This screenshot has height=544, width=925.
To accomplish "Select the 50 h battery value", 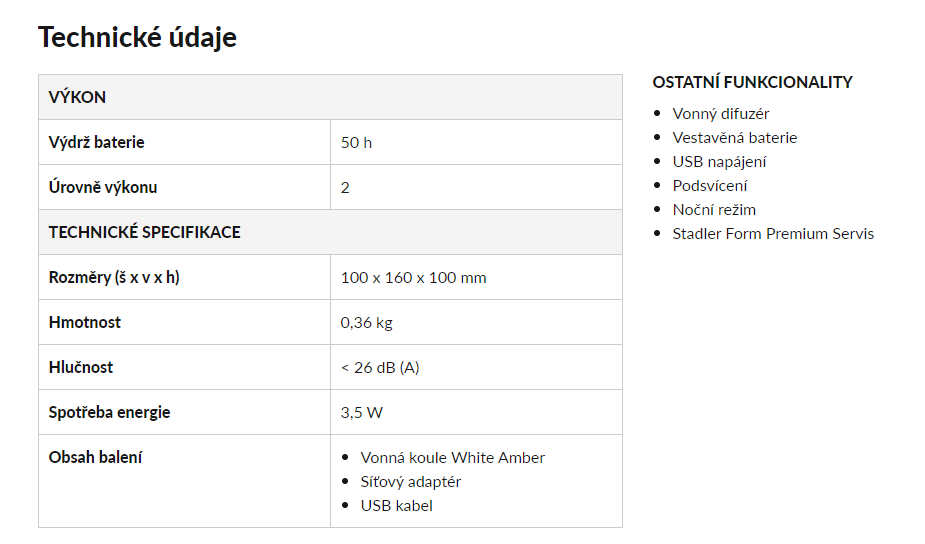I will point(356,143).
